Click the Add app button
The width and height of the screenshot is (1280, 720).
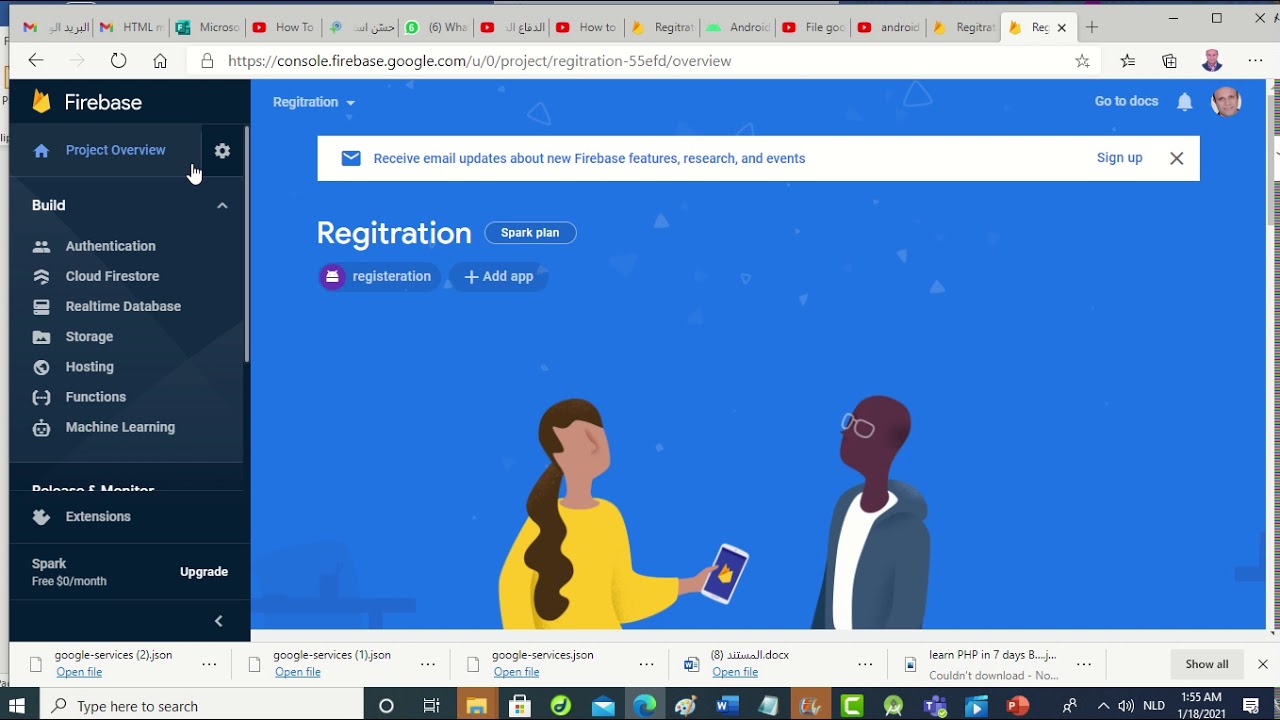pyautogui.click(x=498, y=277)
